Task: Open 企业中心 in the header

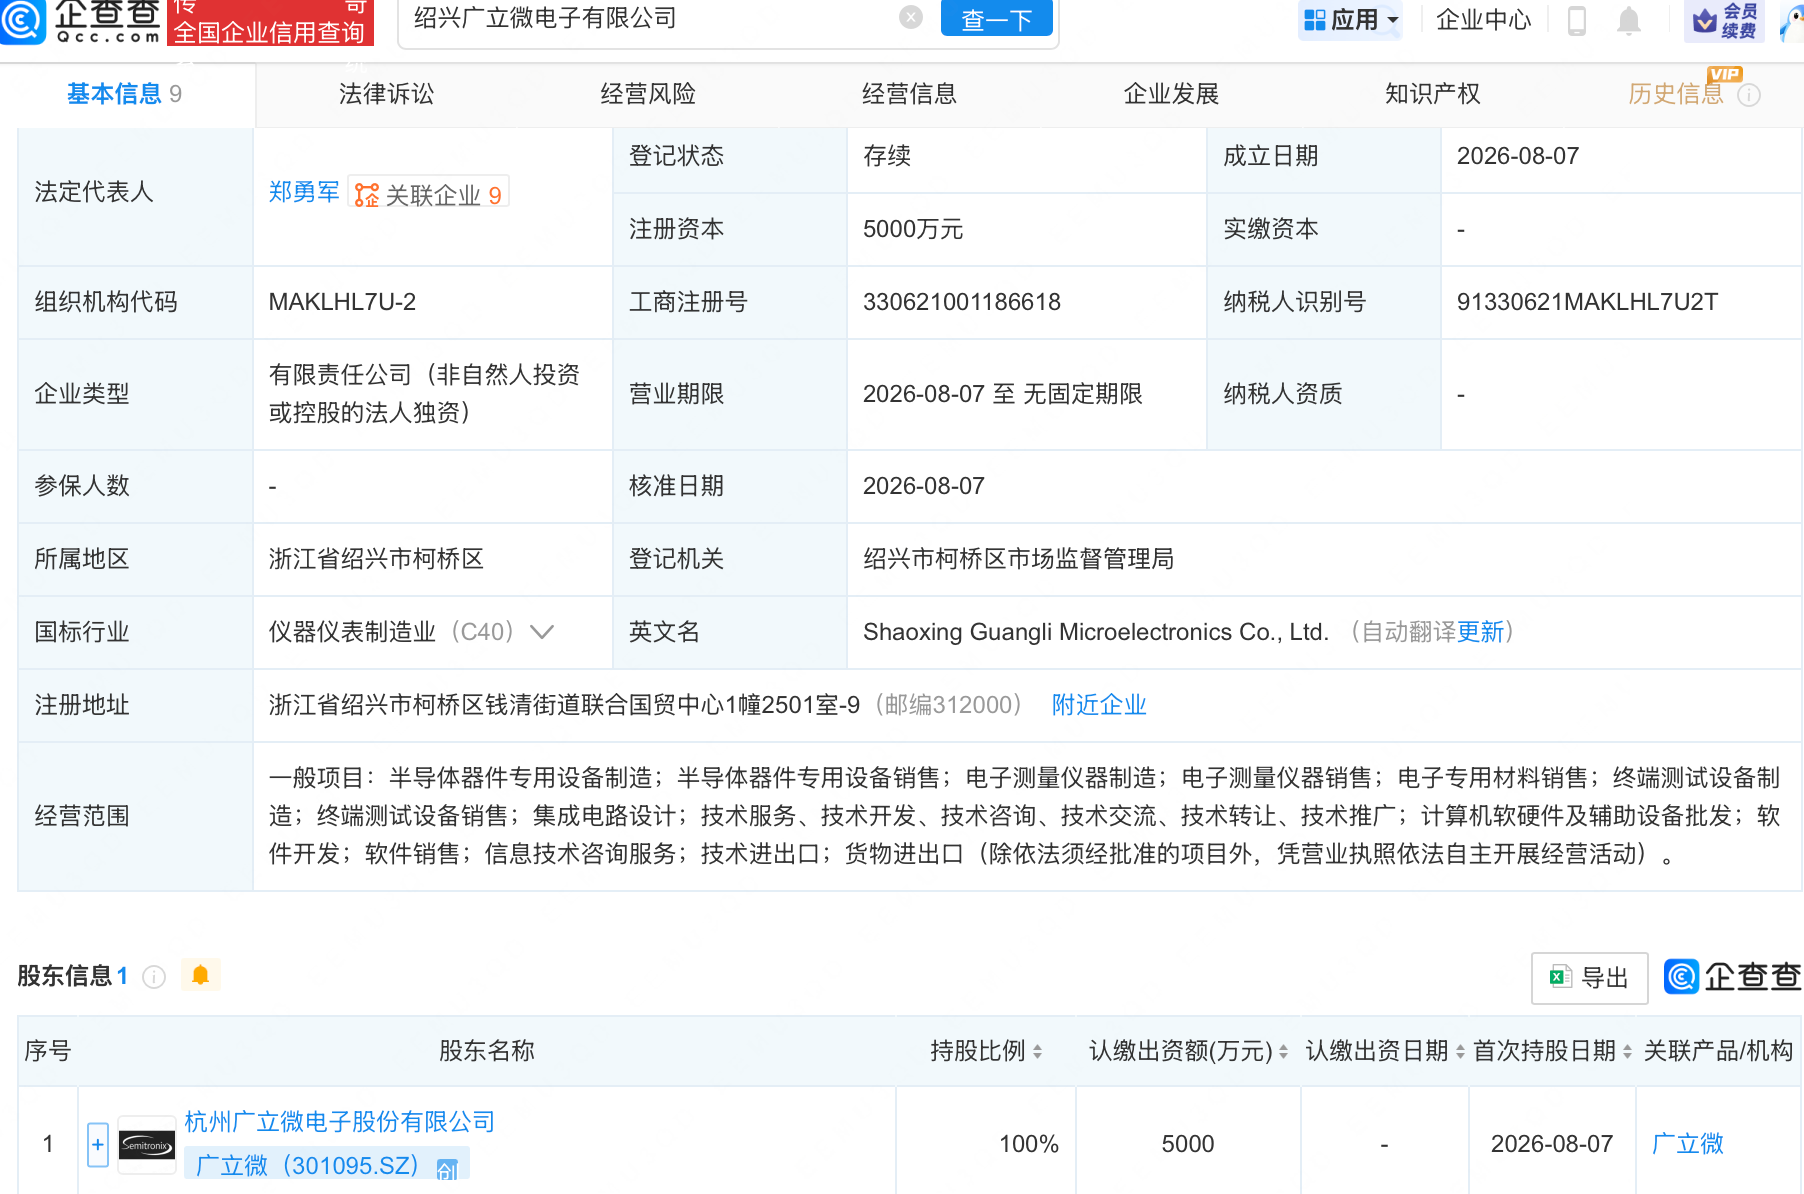Action: point(1484,20)
